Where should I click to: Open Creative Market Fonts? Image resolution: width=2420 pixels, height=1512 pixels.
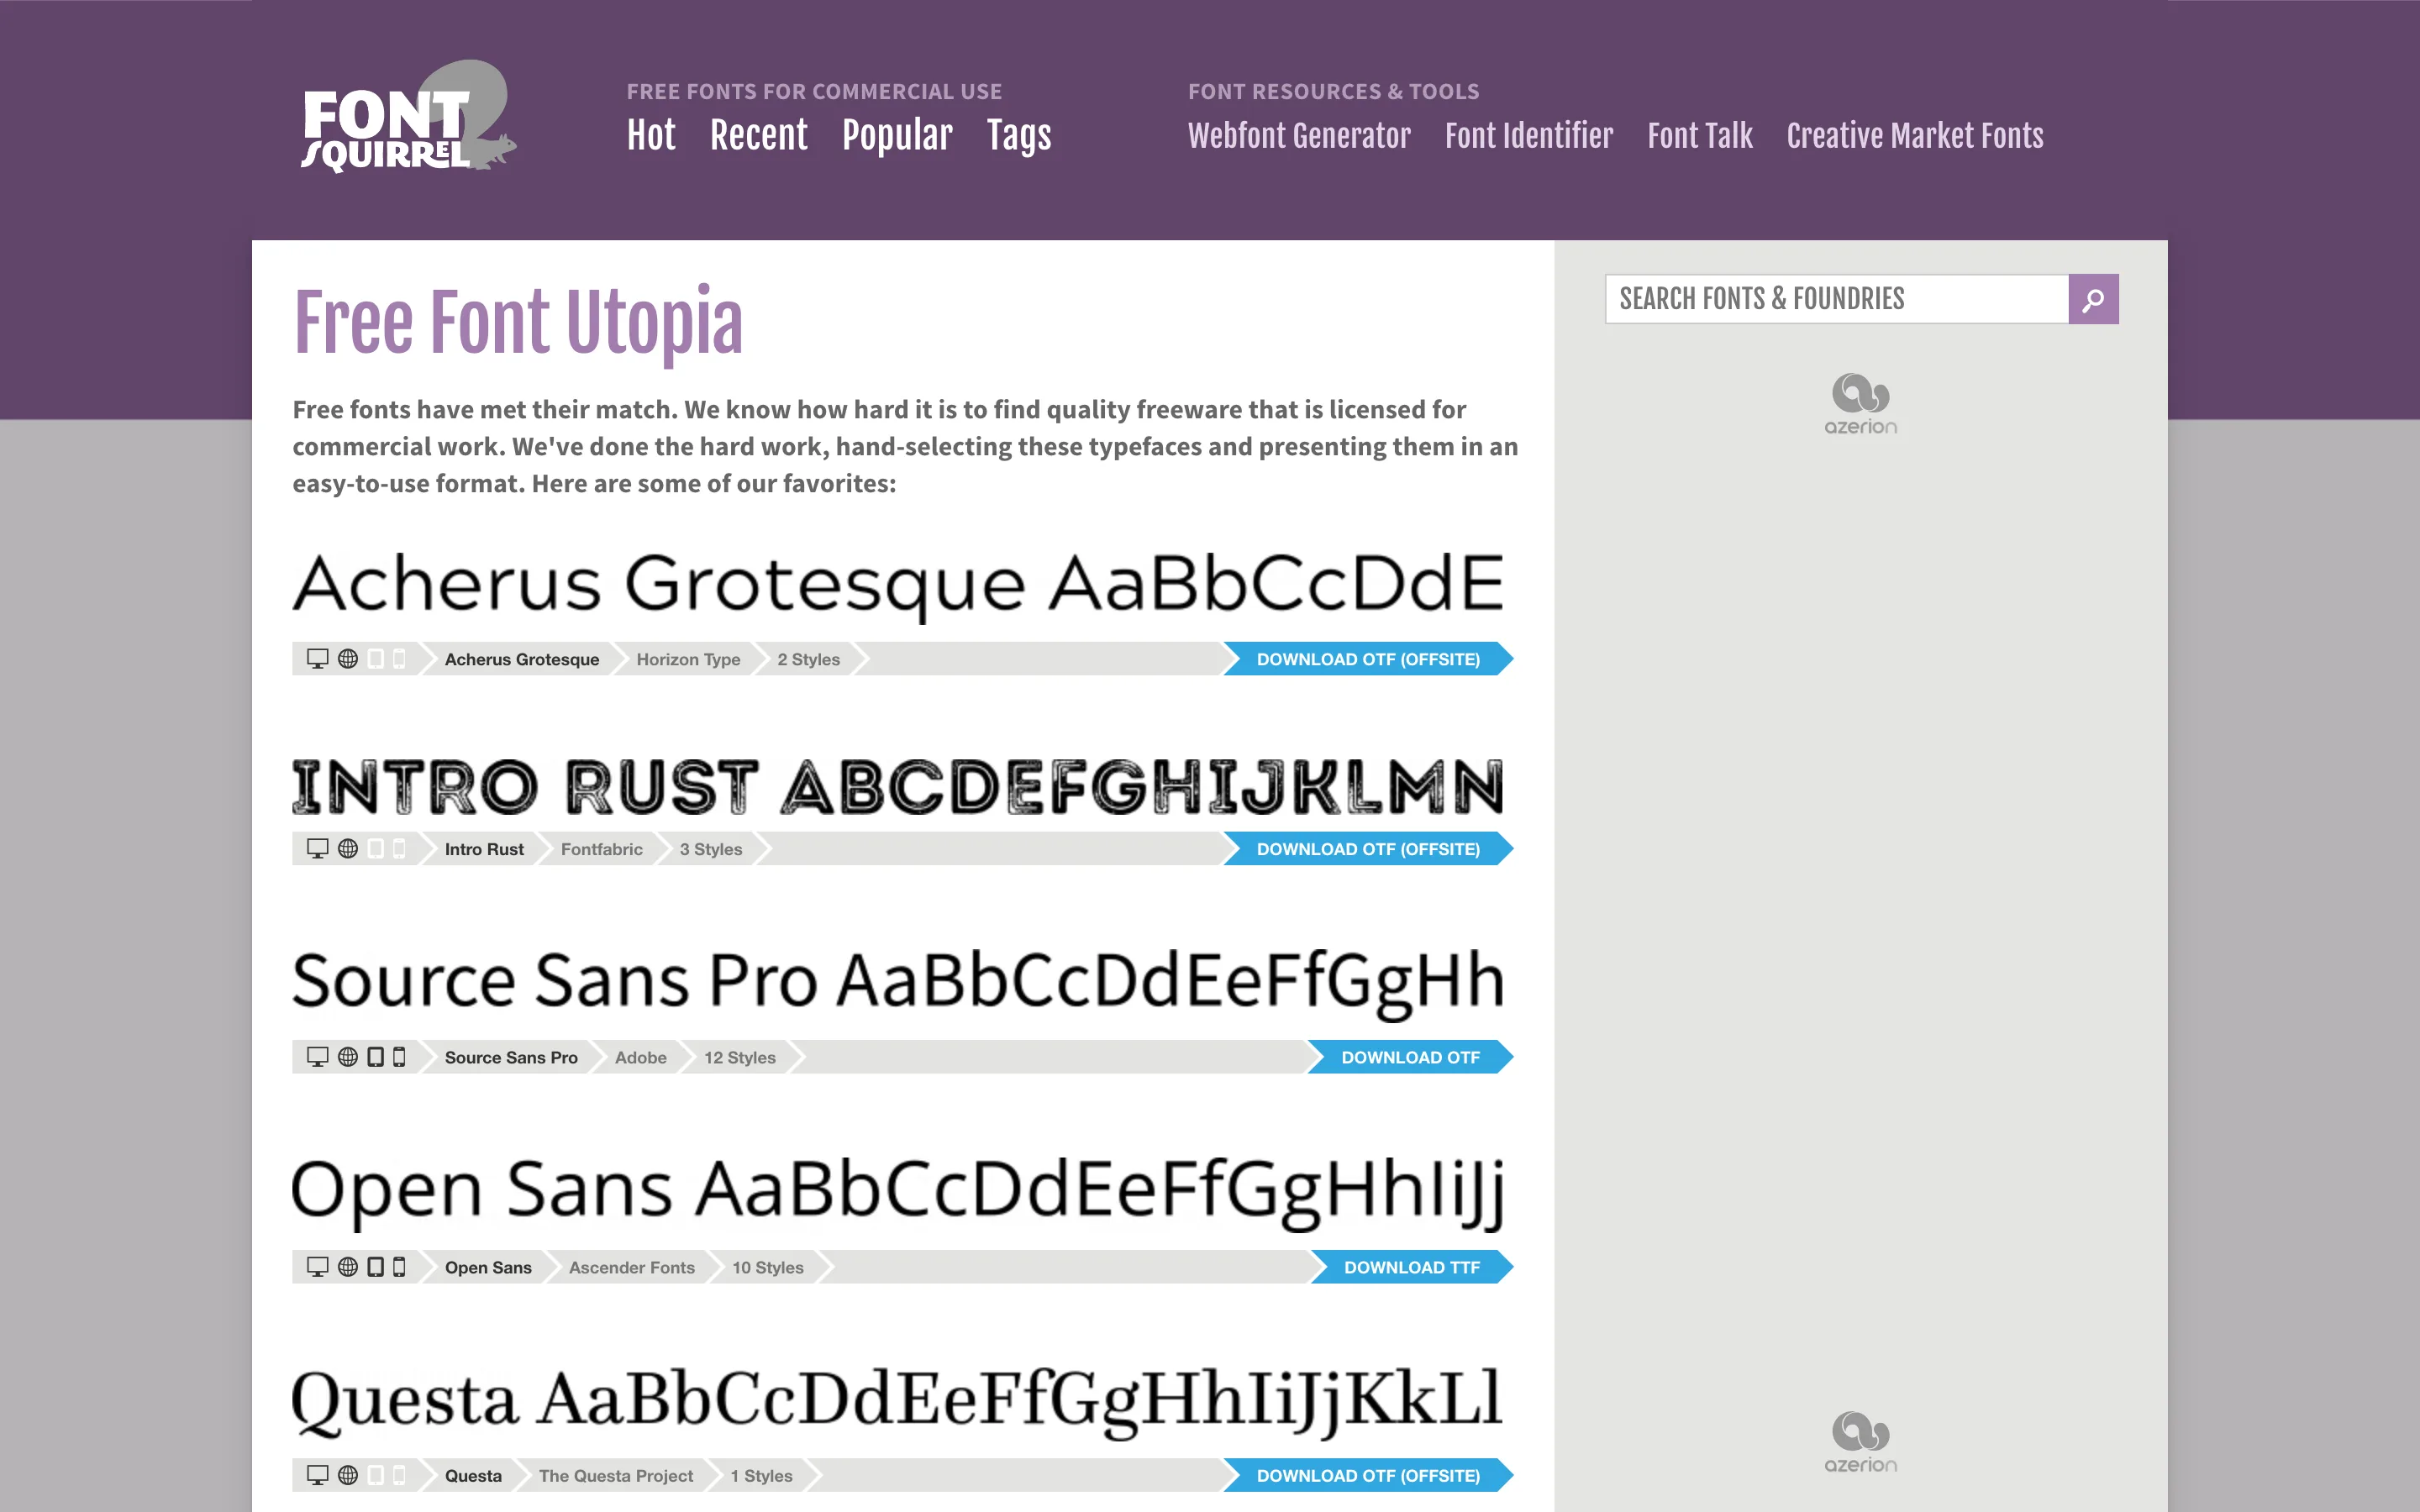pyautogui.click(x=1915, y=135)
